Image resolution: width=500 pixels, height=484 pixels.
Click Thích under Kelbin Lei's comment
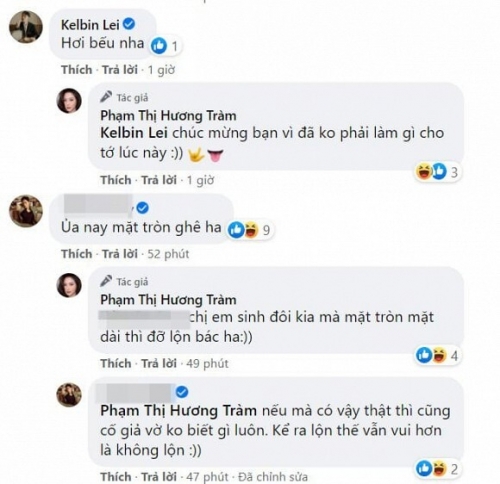[x=77, y=70]
